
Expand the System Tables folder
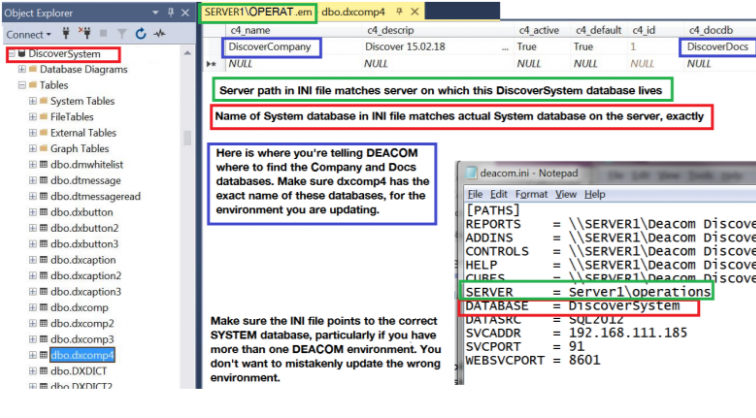[32, 101]
